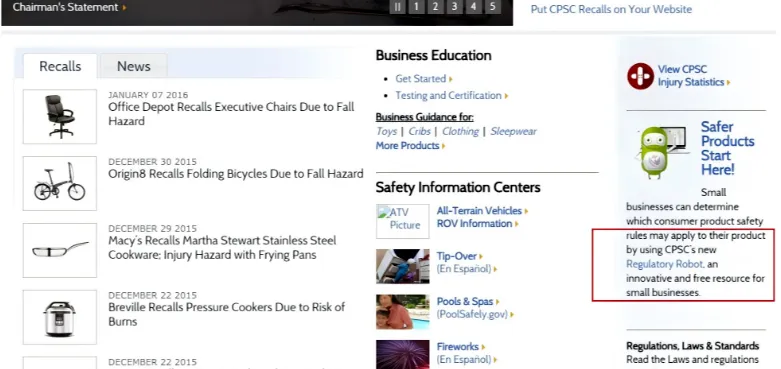Viewport: 781px width, 369px height.
Task: Click the Pools & Spas thumbnail image
Action: (402, 312)
